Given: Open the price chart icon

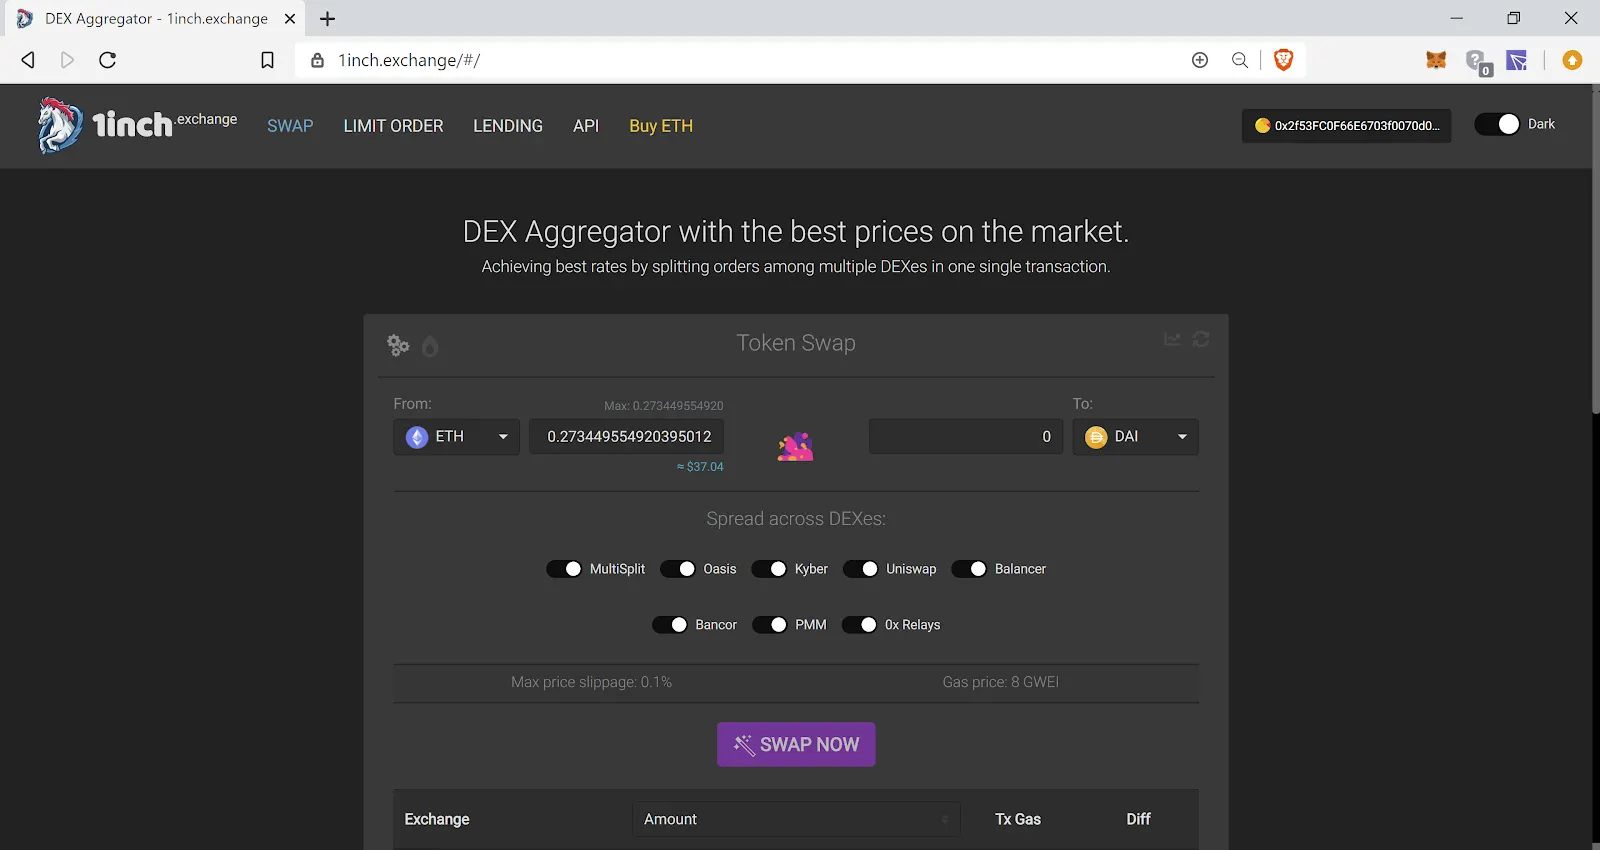Looking at the screenshot, I should click(1172, 340).
